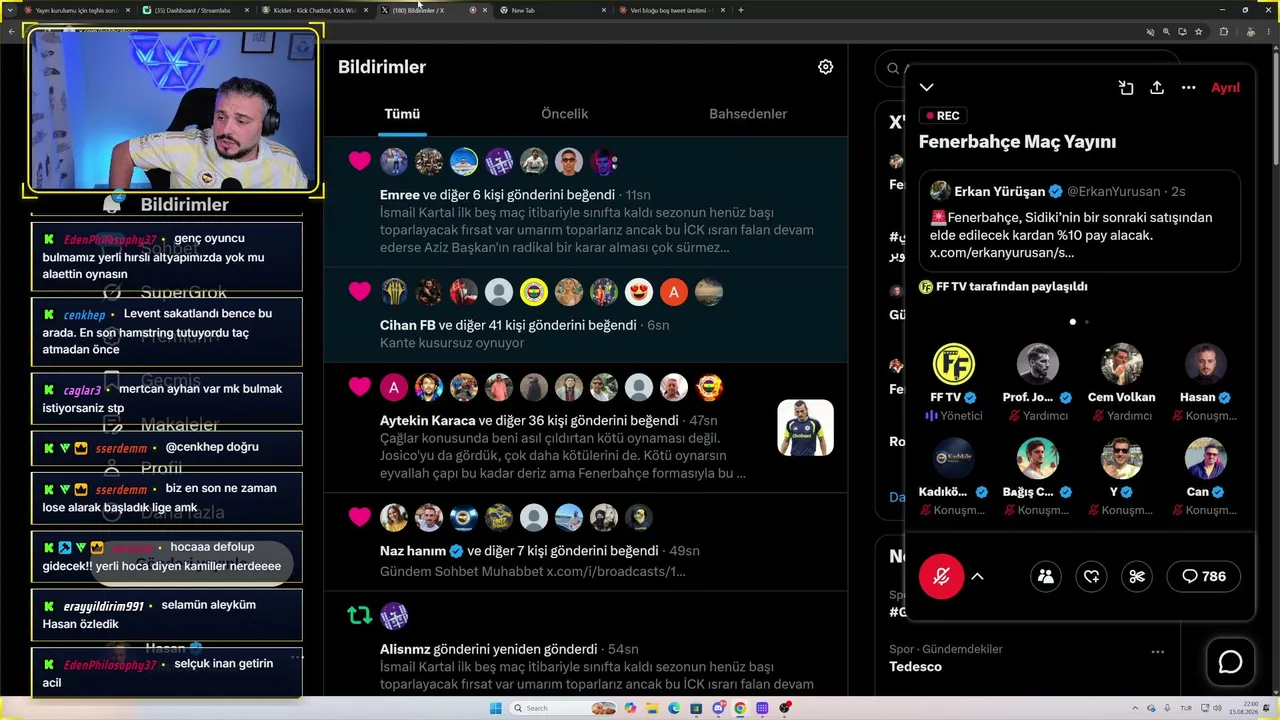Screen dimensions: 1280x720
Task: Leave the Space with Ayrıl
Action: (x=1225, y=88)
